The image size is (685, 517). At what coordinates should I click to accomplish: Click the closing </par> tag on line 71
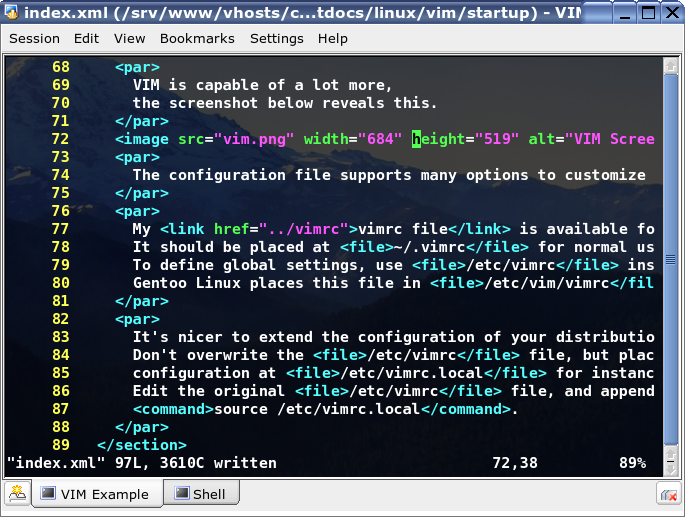click(x=142, y=121)
